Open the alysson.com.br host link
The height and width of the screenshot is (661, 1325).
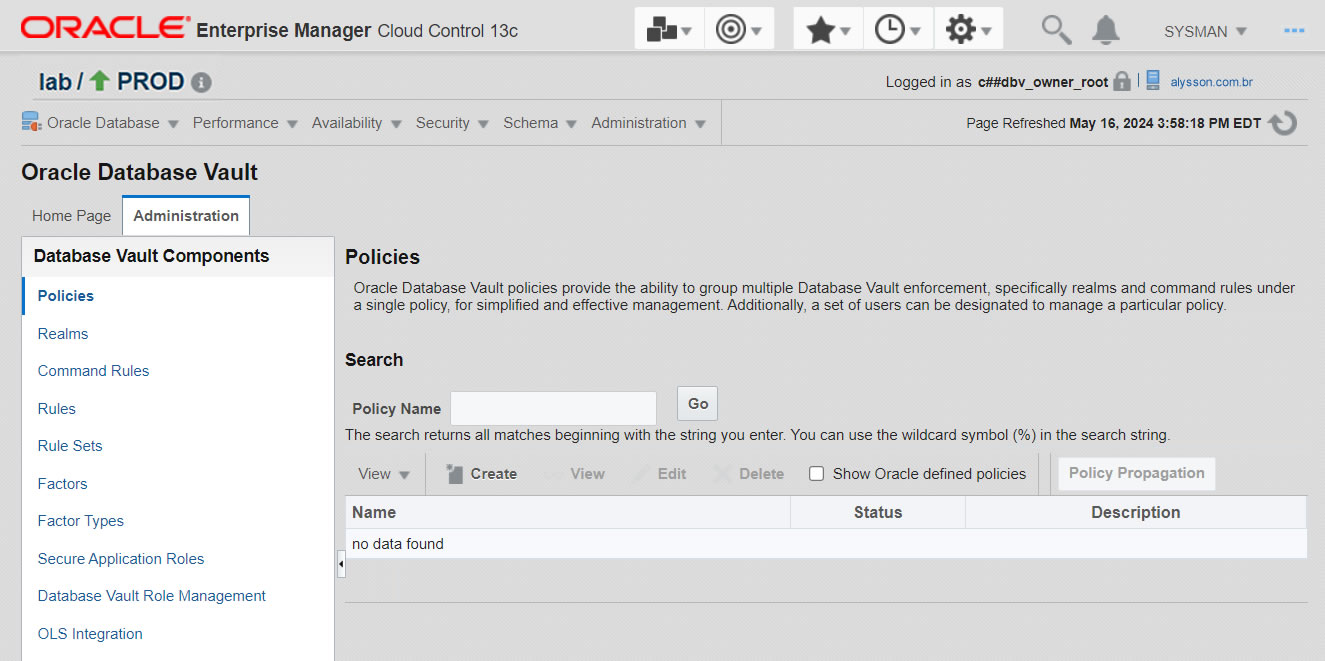1212,82
